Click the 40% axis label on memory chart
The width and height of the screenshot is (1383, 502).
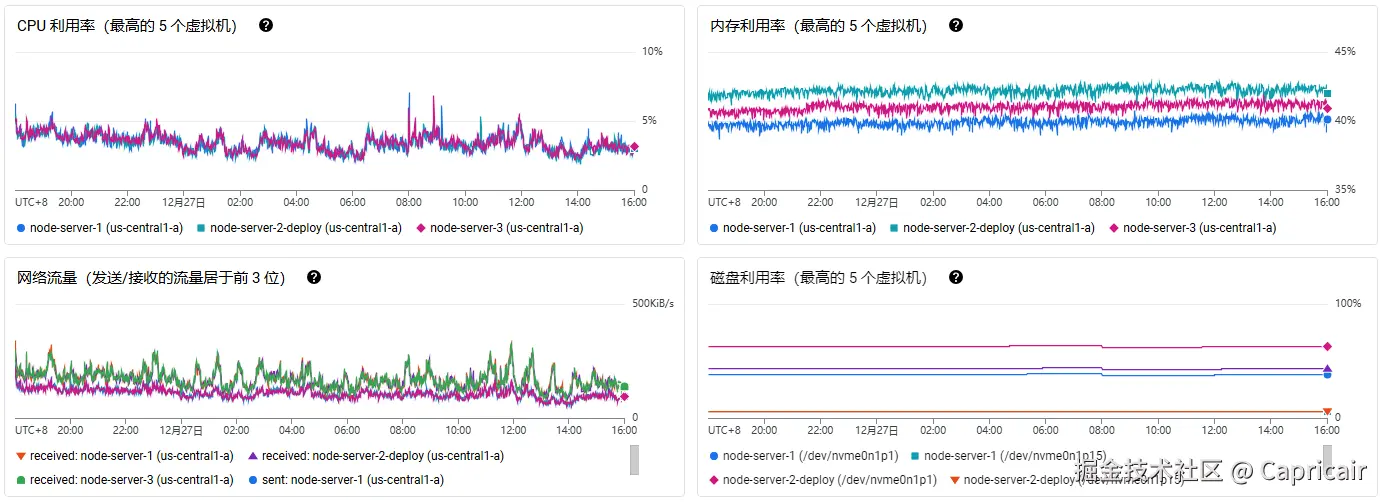1345,121
